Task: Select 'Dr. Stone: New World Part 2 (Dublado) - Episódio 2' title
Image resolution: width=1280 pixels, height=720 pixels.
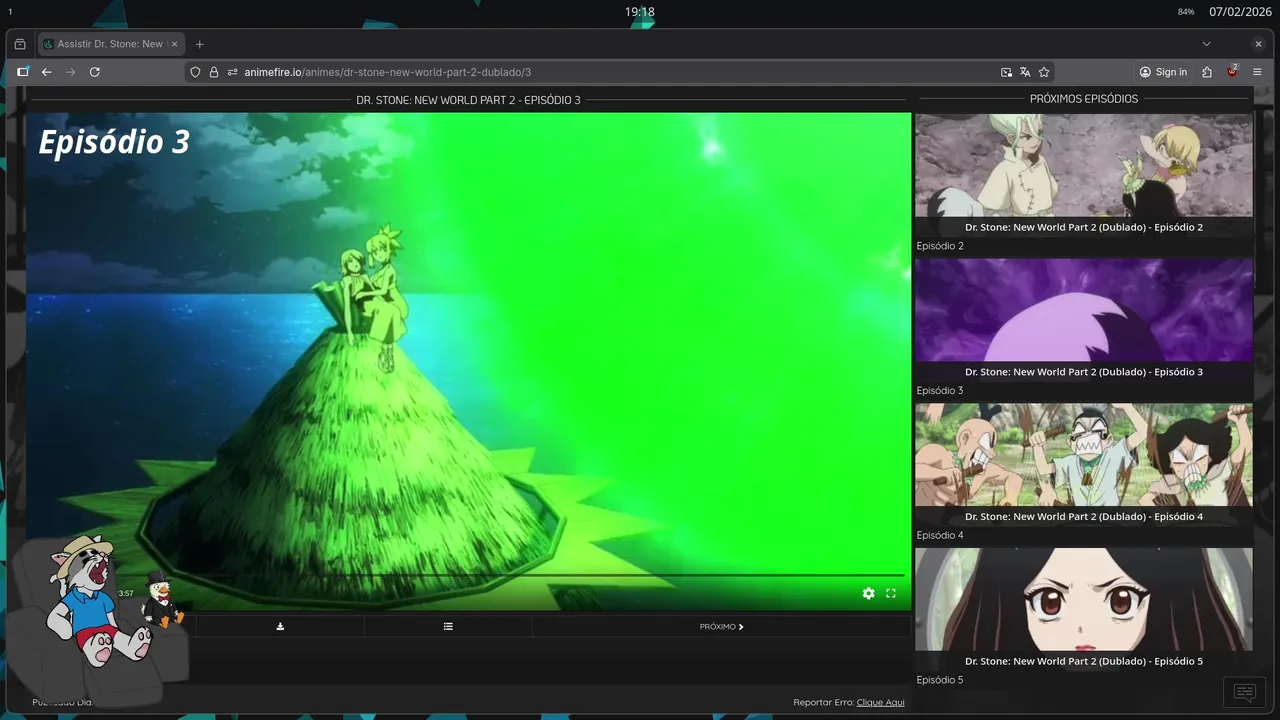Action: pyautogui.click(x=1084, y=227)
